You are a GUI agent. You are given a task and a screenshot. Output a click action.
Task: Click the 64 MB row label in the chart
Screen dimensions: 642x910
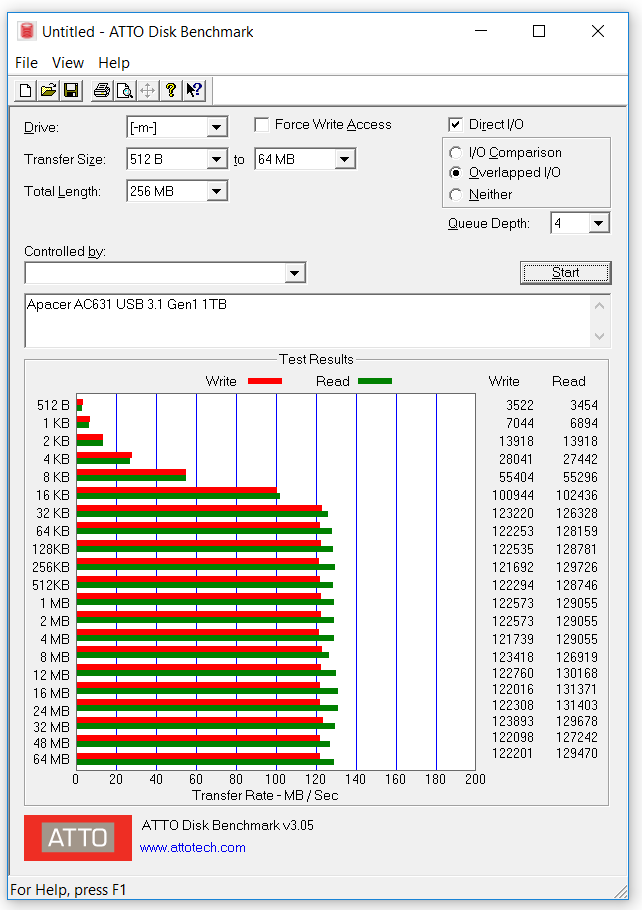[52, 759]
